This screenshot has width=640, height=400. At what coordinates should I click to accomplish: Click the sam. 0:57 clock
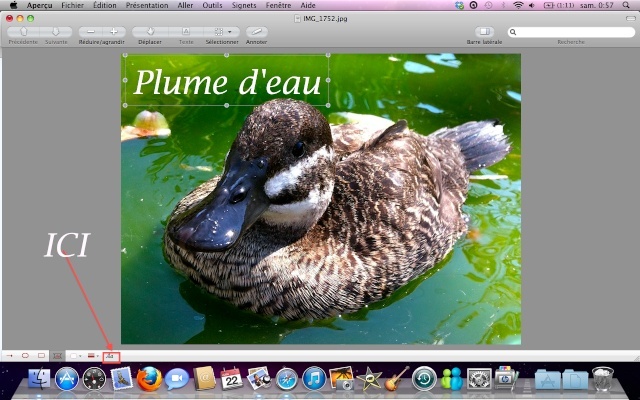point(597,5)
